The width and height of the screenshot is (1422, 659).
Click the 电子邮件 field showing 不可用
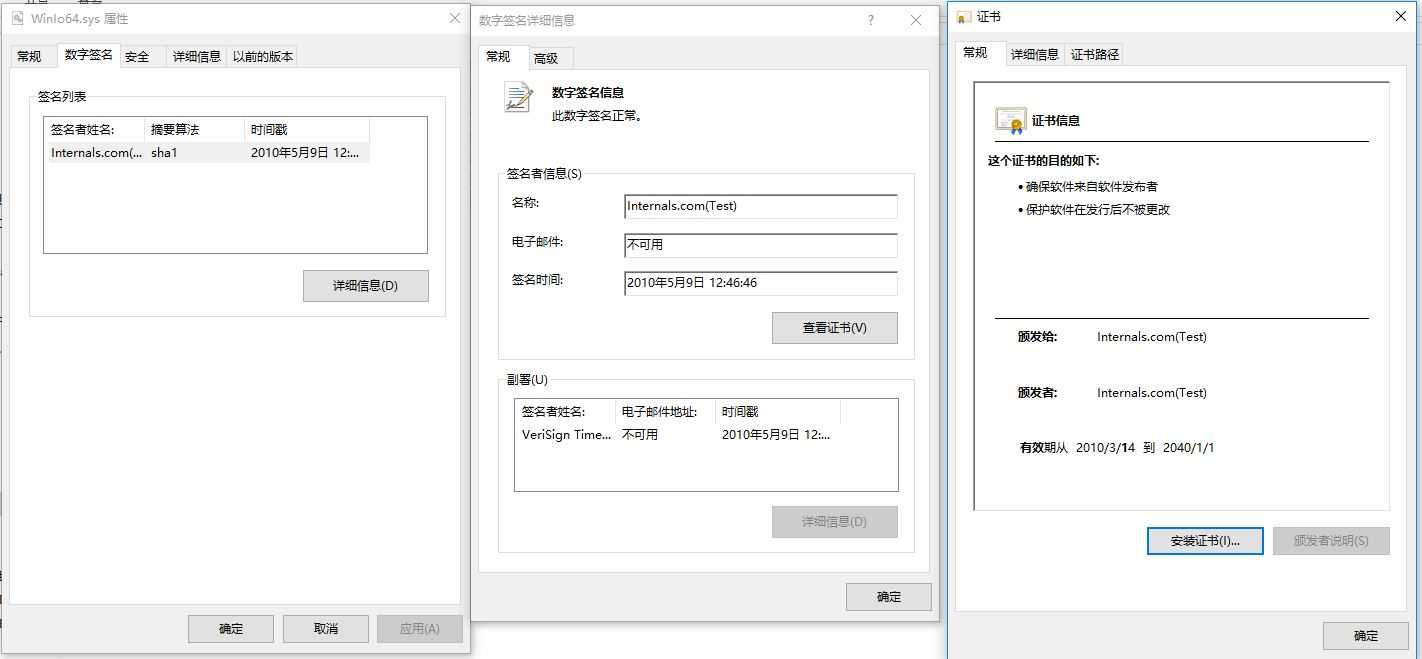(x=761, y=245)
